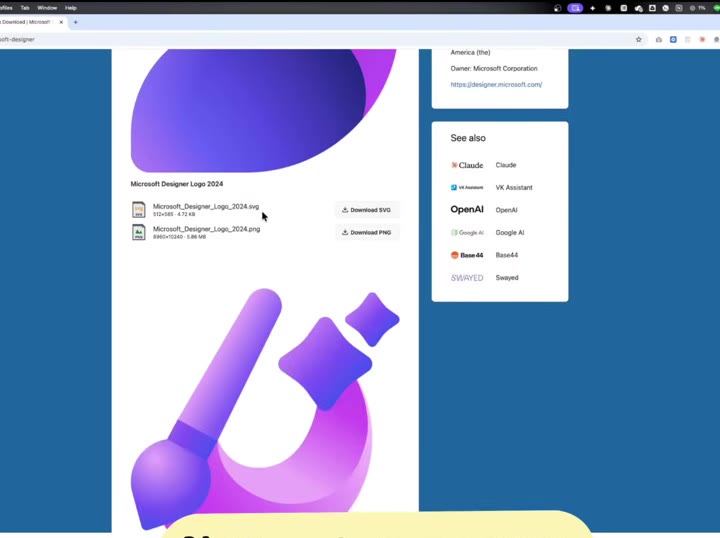Click the 'See also' heading
Viewport: 720px width, 538px height.
[x=468, y=138]
